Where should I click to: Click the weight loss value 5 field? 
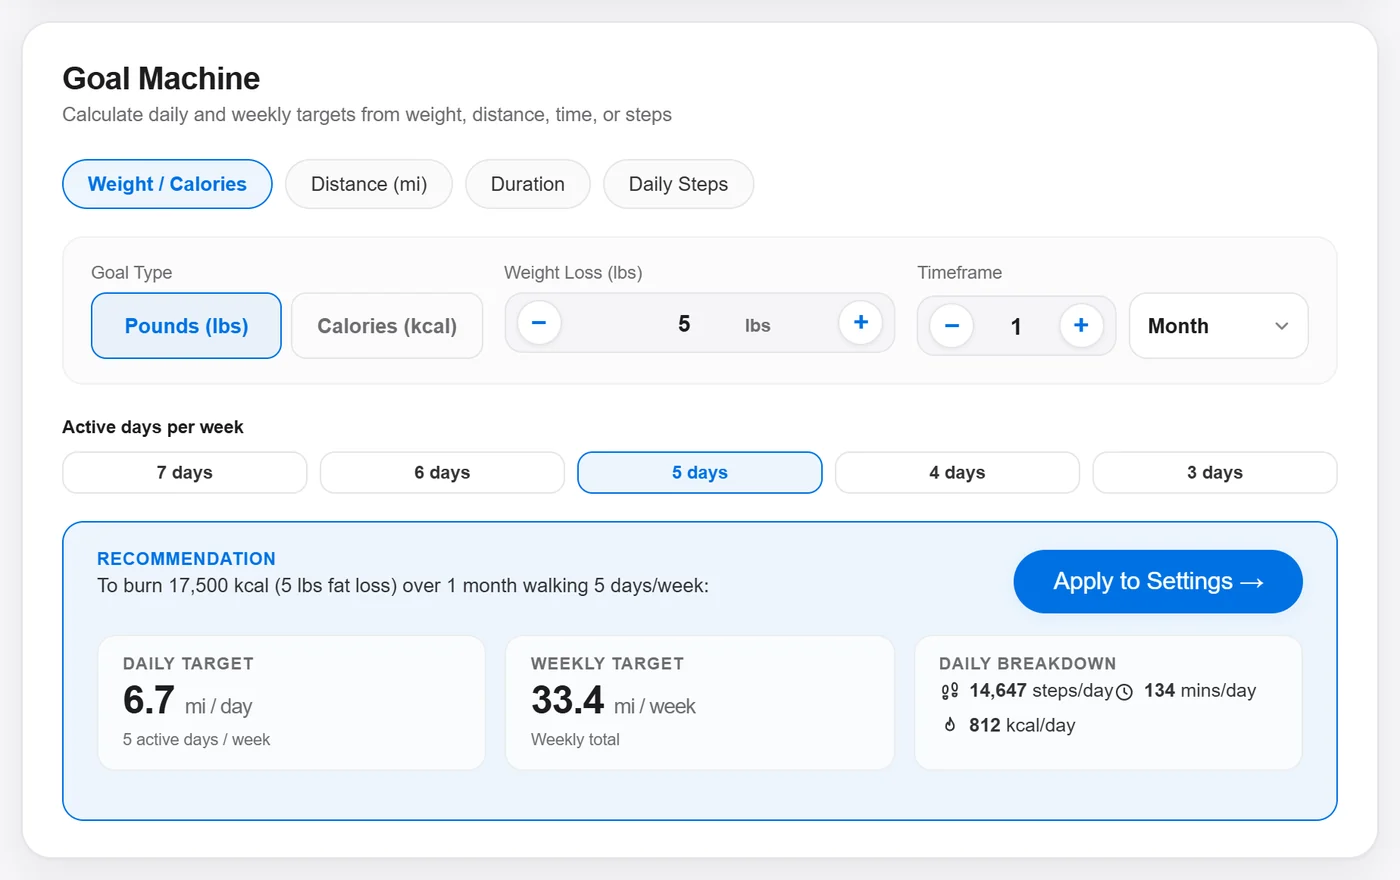[x=684, y=324]
